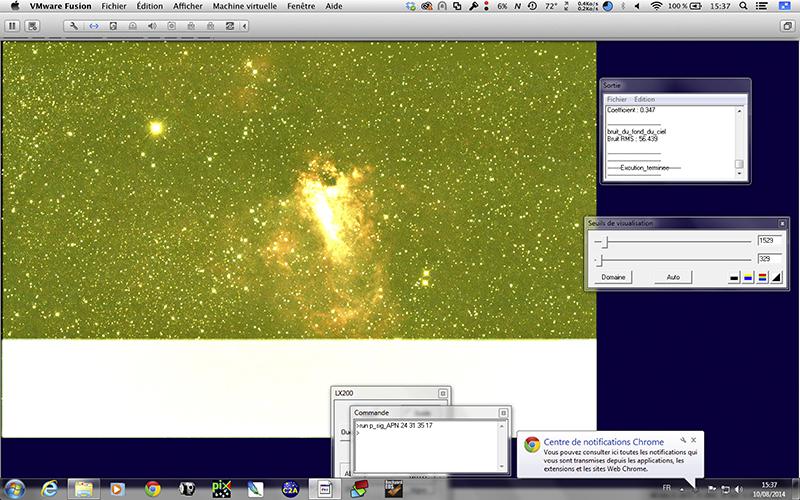Open the Fichier menu in VMware Fusion
800x500 pixels.
point(114,6)
